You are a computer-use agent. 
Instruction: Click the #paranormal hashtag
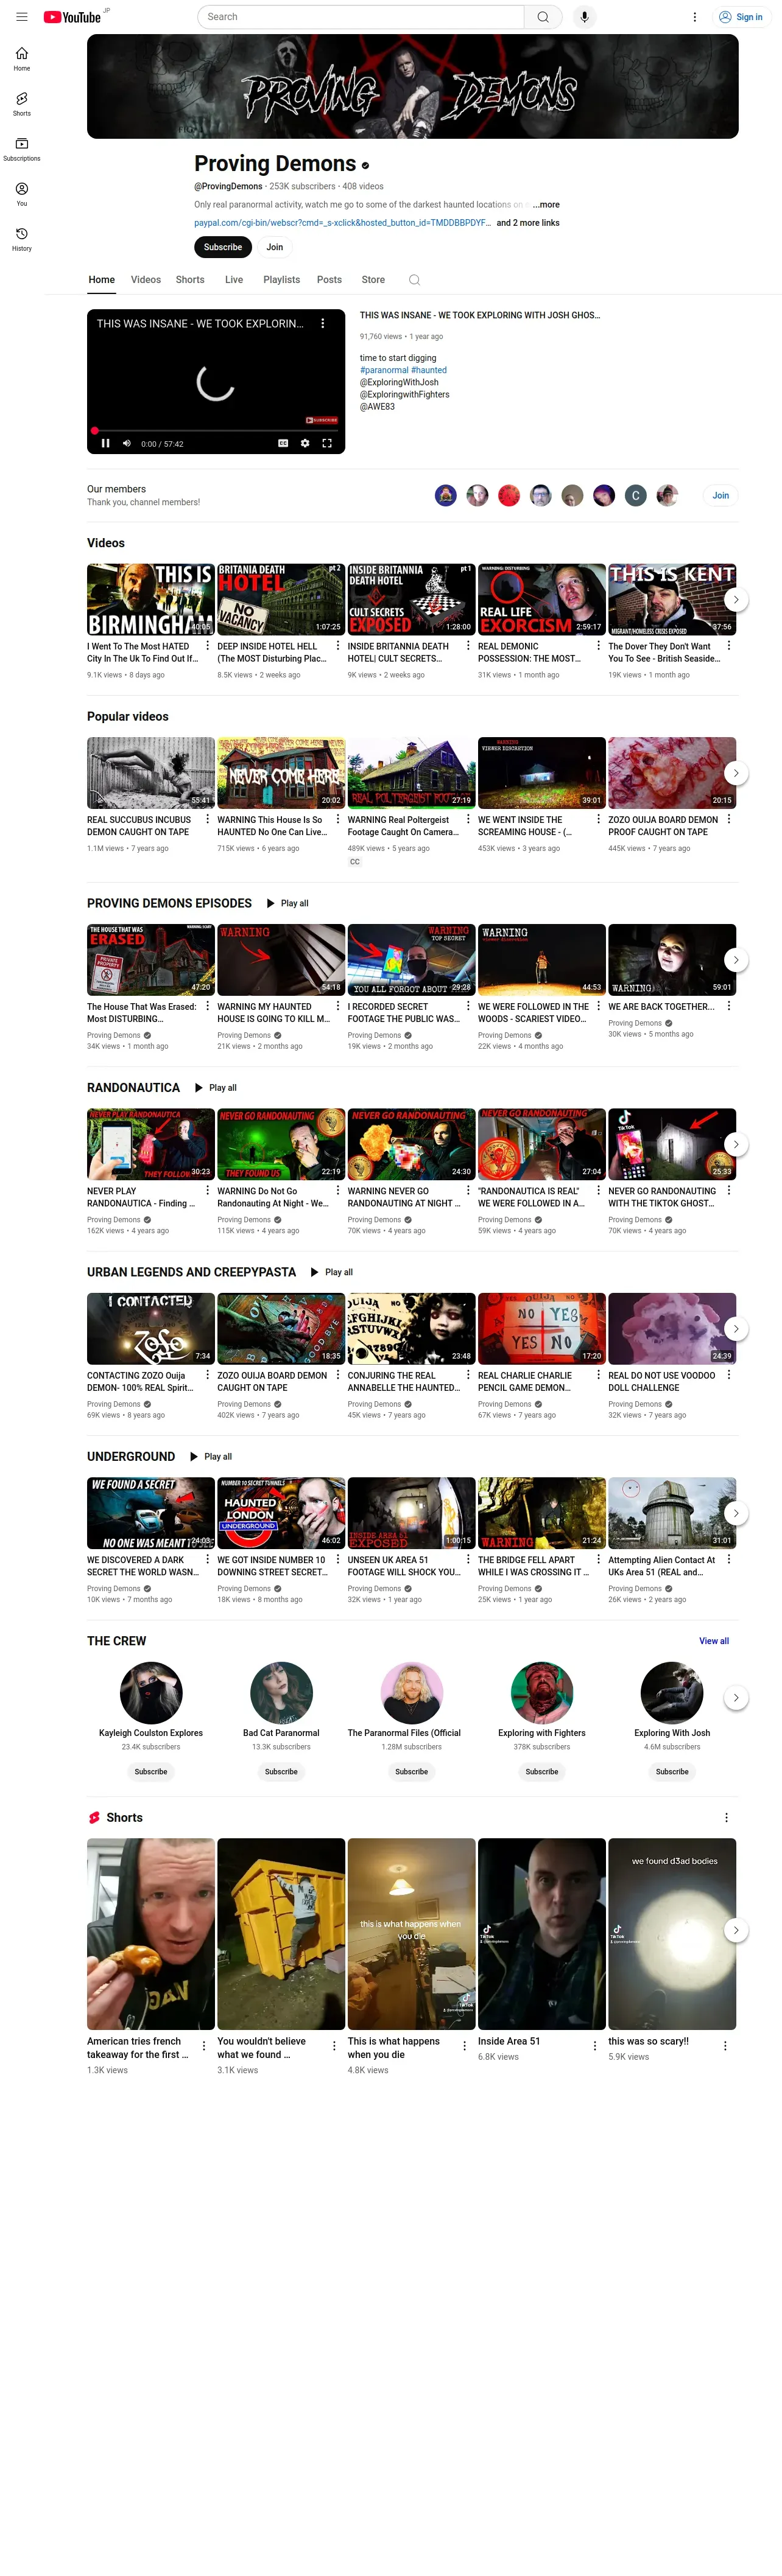click(384, 370)
